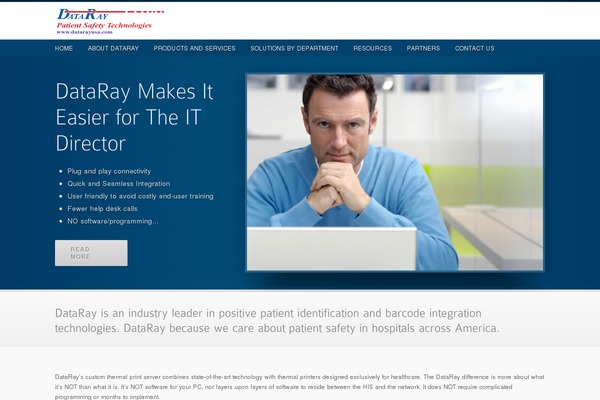Open the About DataRay menu
The width and height of the screenshot is (600, 400).
(x=113, y=48)
